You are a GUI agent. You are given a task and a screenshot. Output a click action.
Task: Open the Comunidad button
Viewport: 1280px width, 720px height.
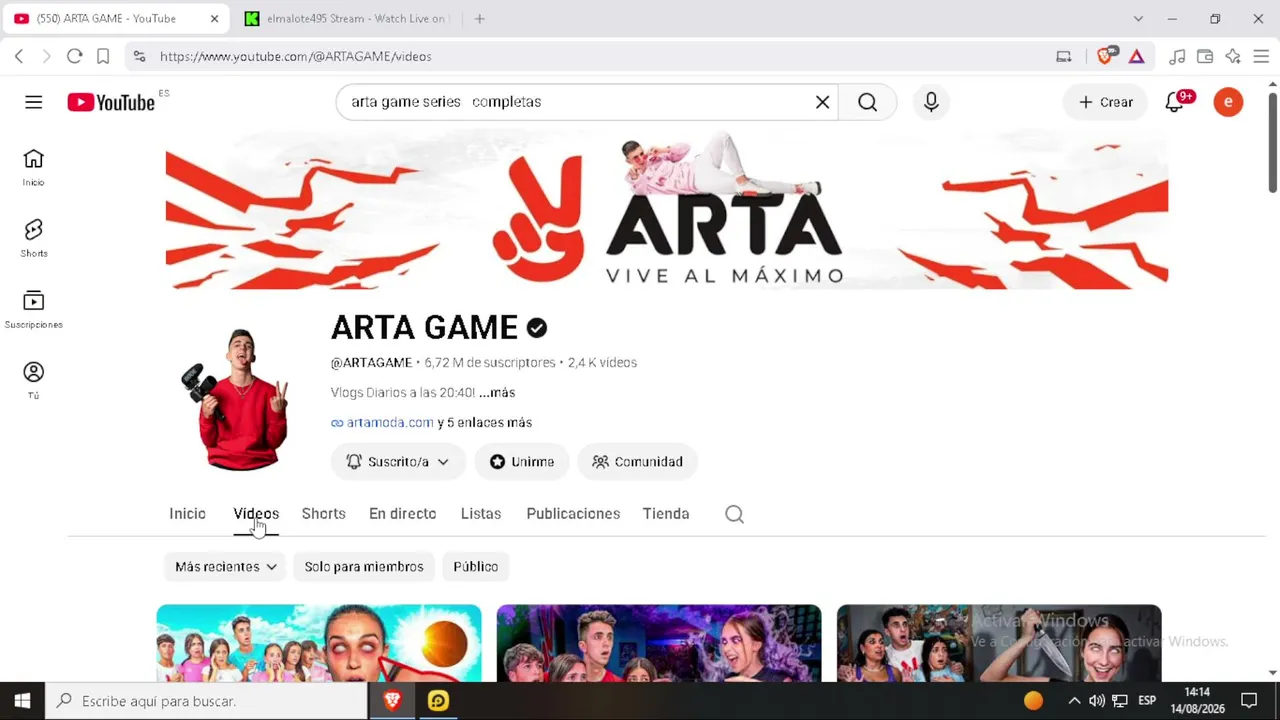pyautogui.click(x=637, y=462)
